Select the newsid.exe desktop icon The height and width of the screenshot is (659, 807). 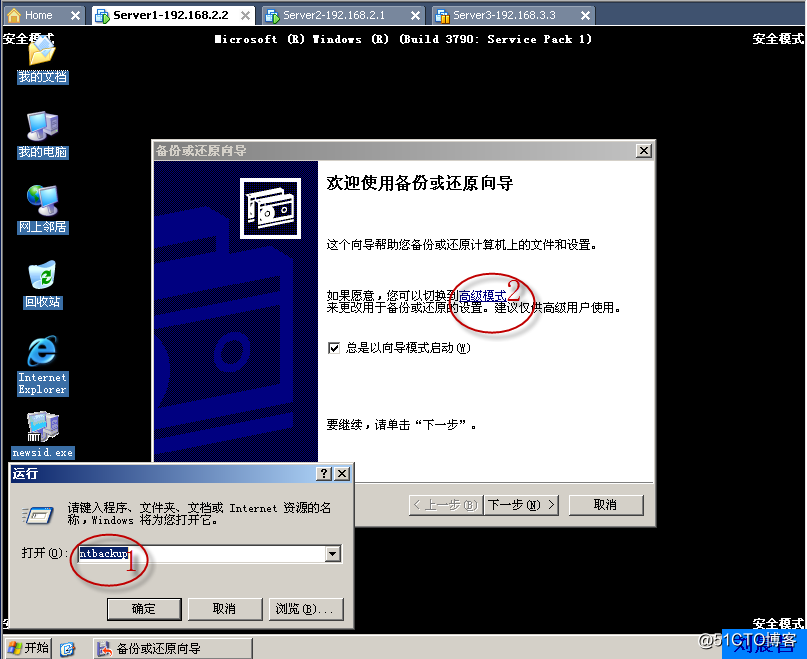pyautogui.click(x=42, y=435)
